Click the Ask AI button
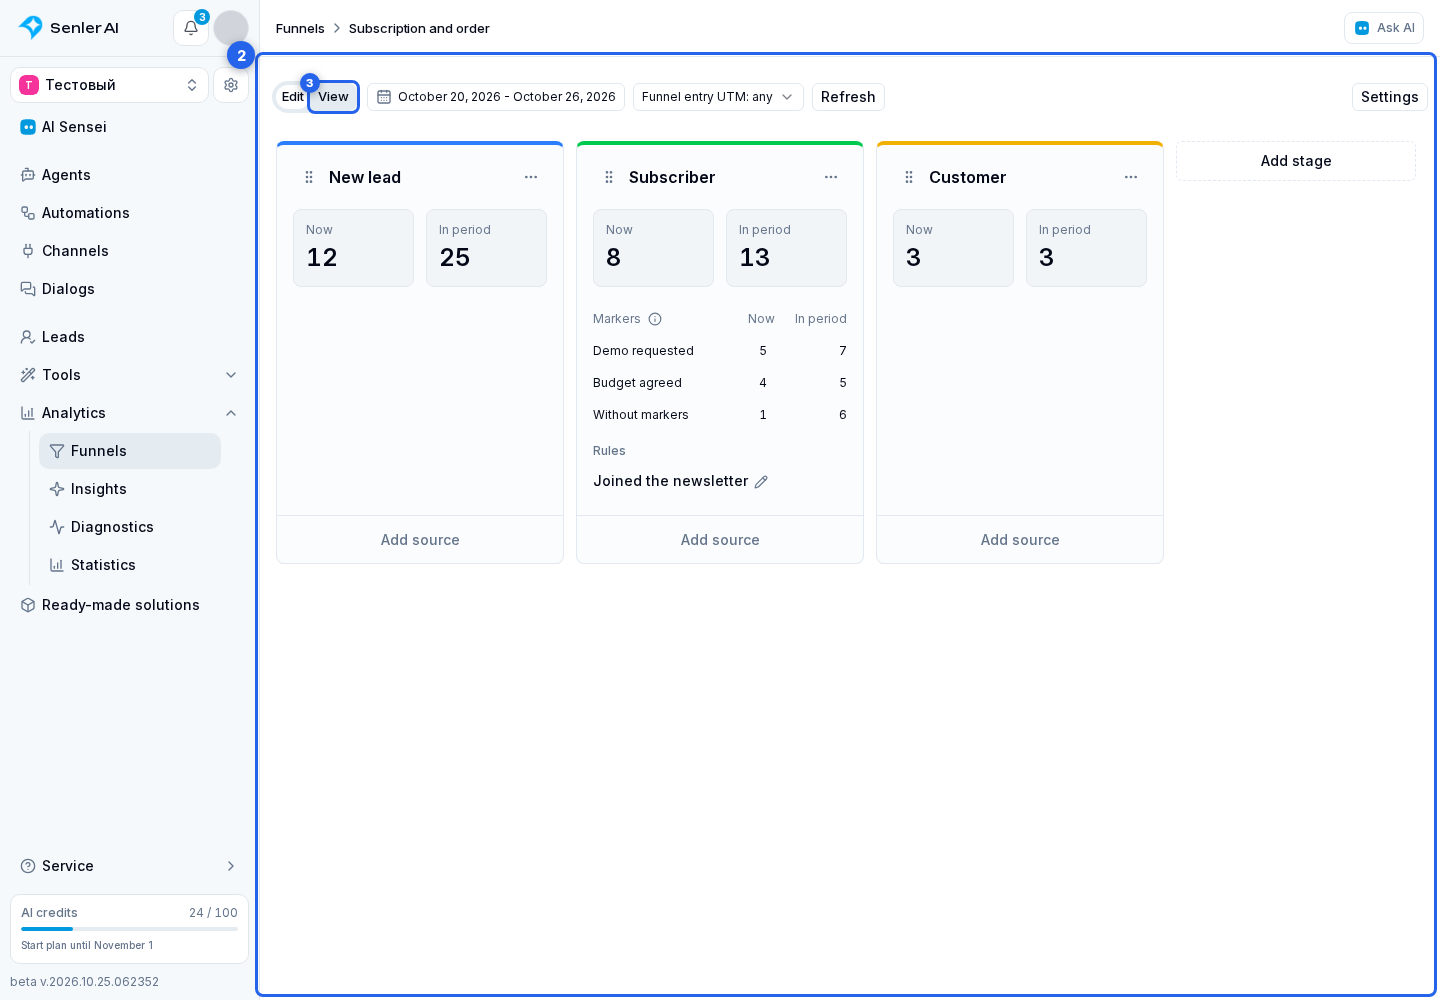Image resolution: width=1440 pixels, height=1000 pixels. coord(1384,28)
